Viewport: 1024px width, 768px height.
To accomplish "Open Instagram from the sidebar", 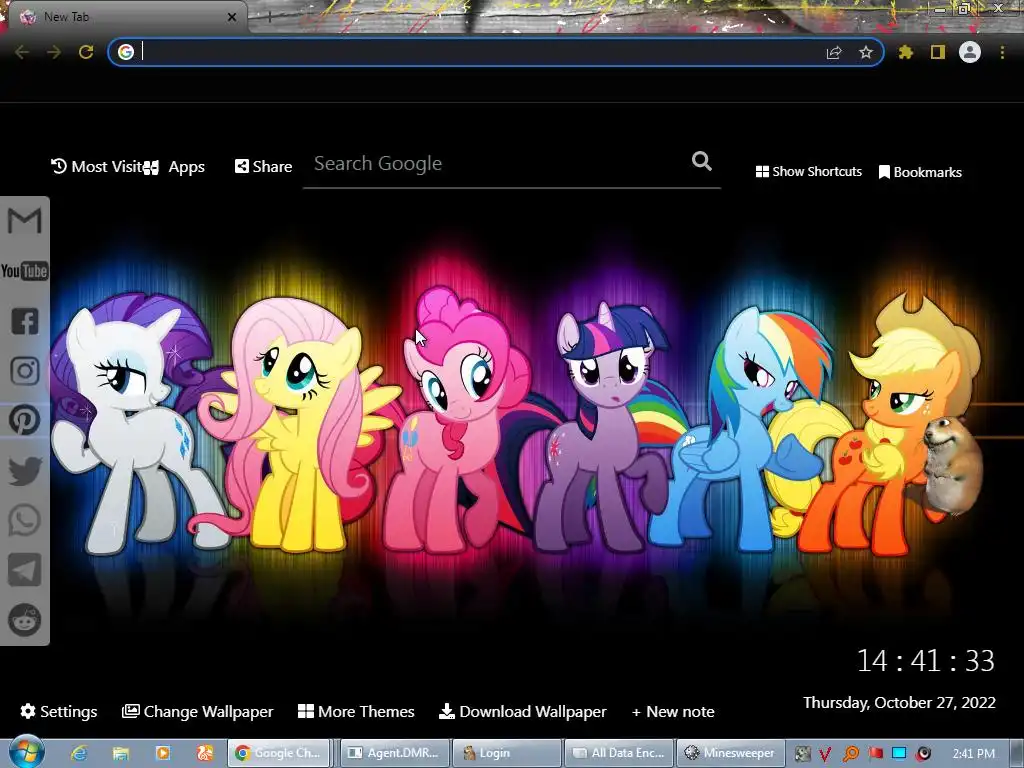I will [x=25, y=371].
